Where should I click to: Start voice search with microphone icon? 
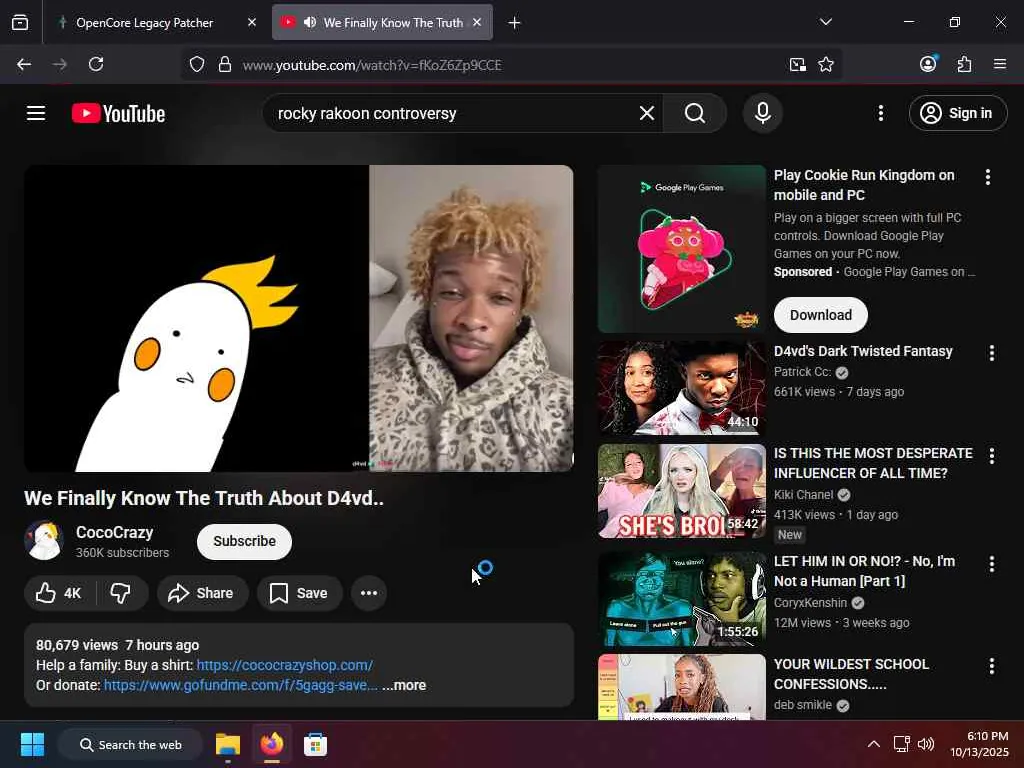tap(762, 113)
